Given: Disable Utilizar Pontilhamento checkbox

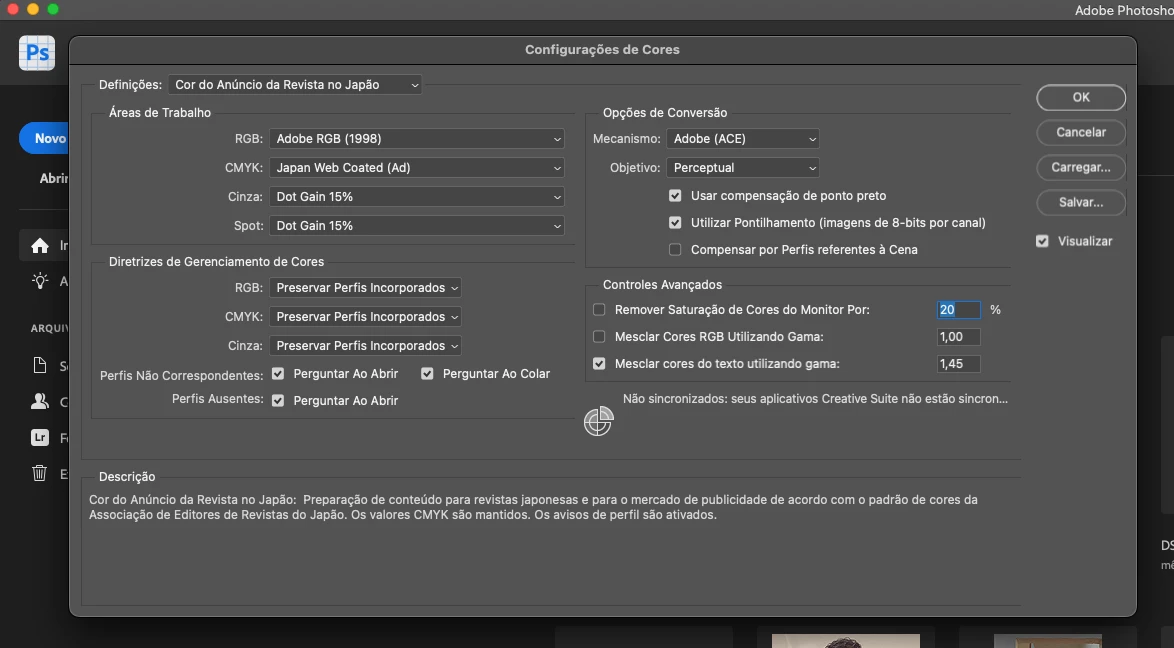Looking at the screenshot, I should (x=675, y=222).
